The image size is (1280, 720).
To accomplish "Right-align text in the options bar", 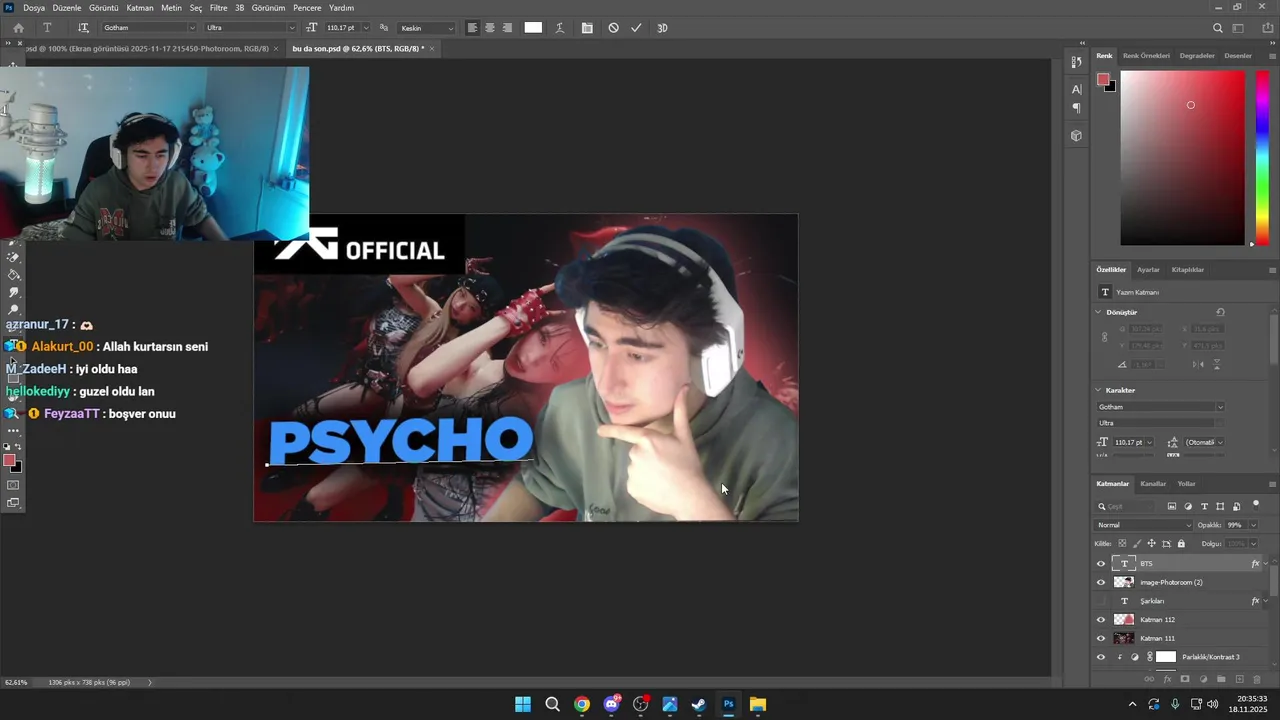I will 507,28.
